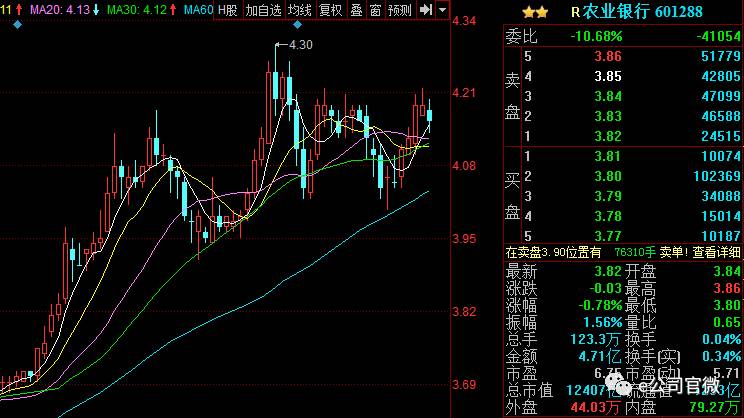744x418 pixels.
Task: Open the 查看详细 link
Action: [x=716, y=252]
